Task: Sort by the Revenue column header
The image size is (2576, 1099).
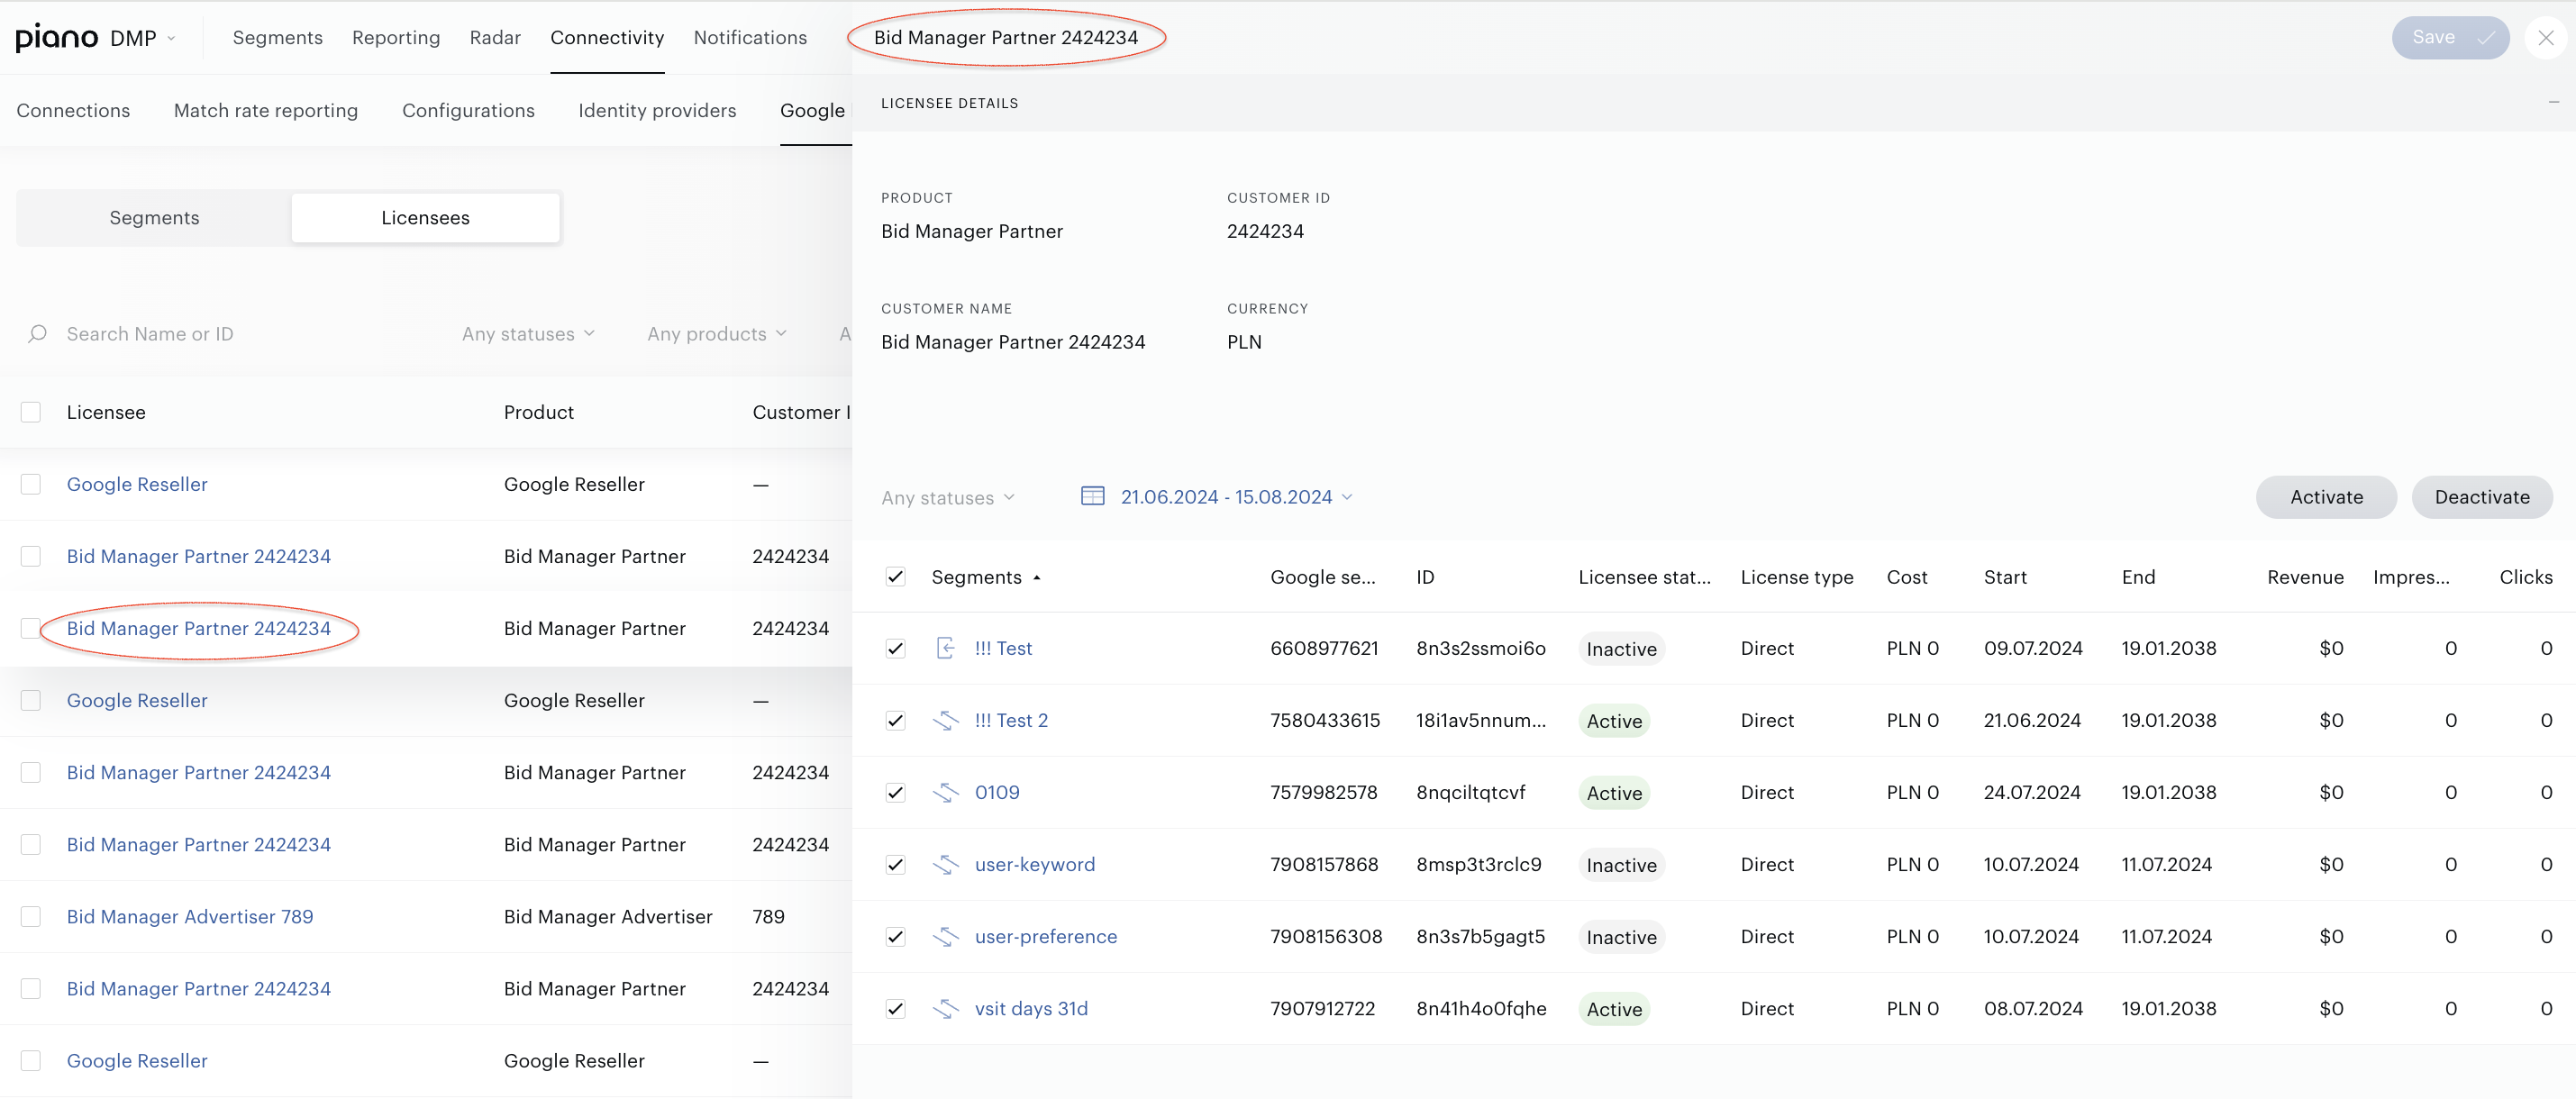Action: click(x=2305, y=577)
